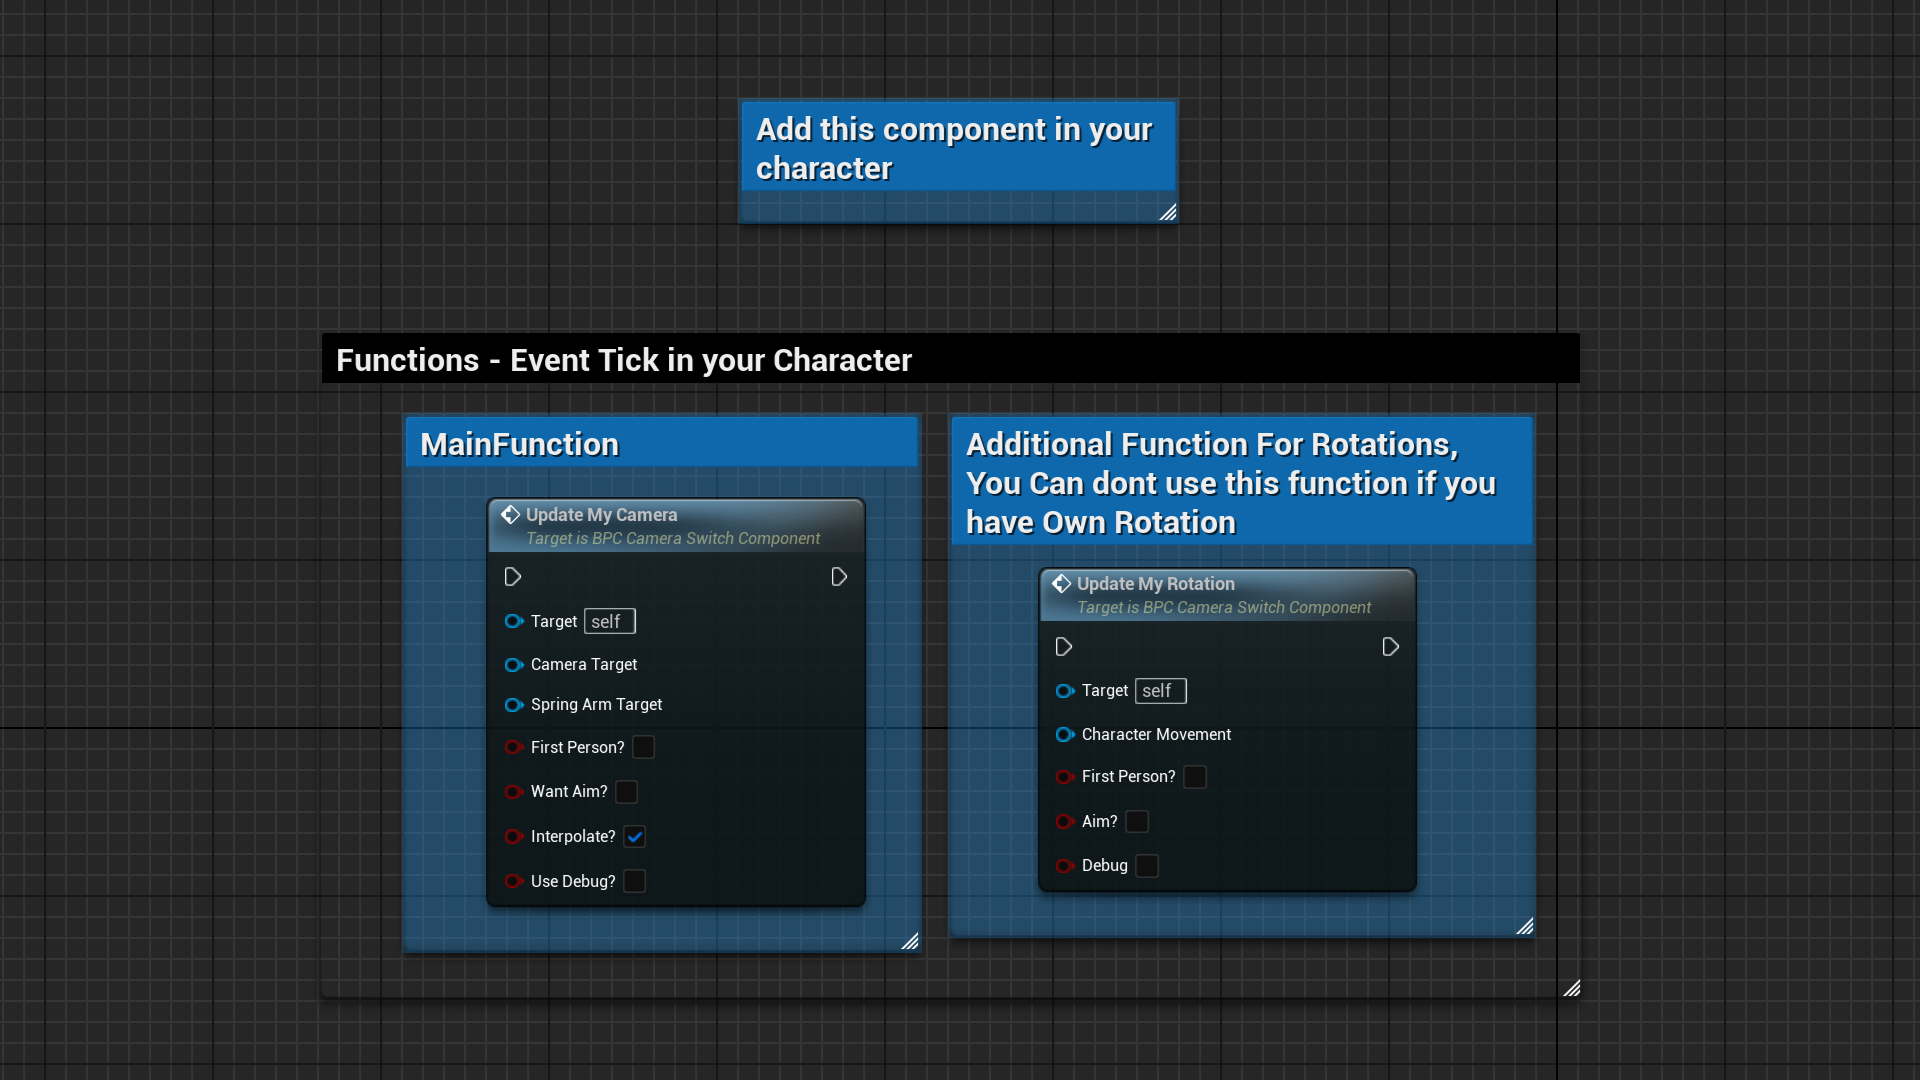Click the Target pin on Update My Camera
Viewport: 1920px width, 1080px height.
(514, 621)
